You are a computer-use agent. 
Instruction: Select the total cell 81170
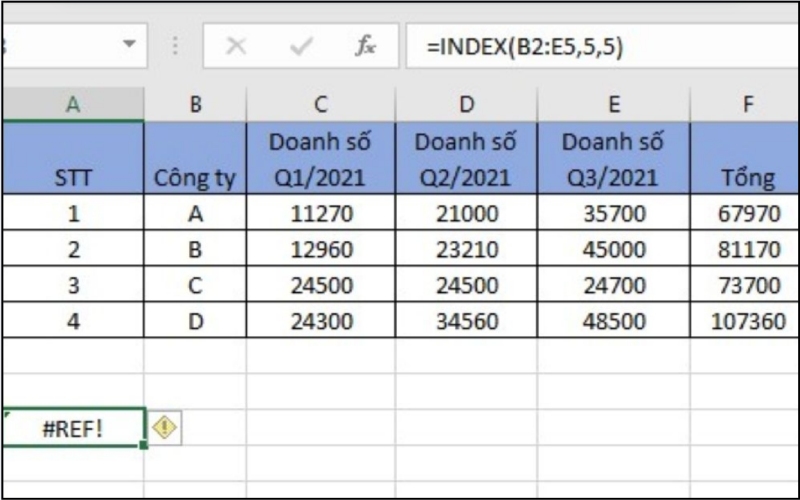745,248
